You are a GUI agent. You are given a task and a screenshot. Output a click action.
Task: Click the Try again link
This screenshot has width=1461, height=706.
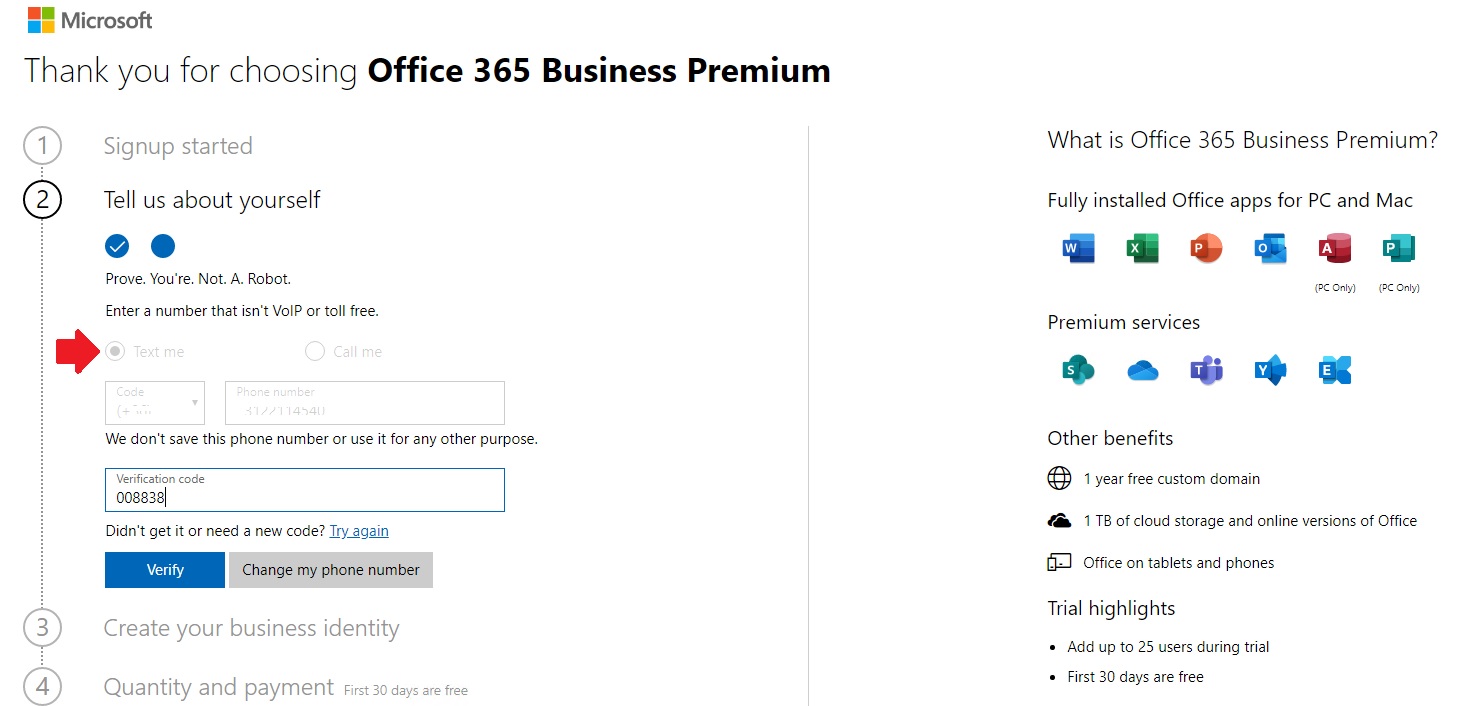pyautogui.click(x=359, y=531)
